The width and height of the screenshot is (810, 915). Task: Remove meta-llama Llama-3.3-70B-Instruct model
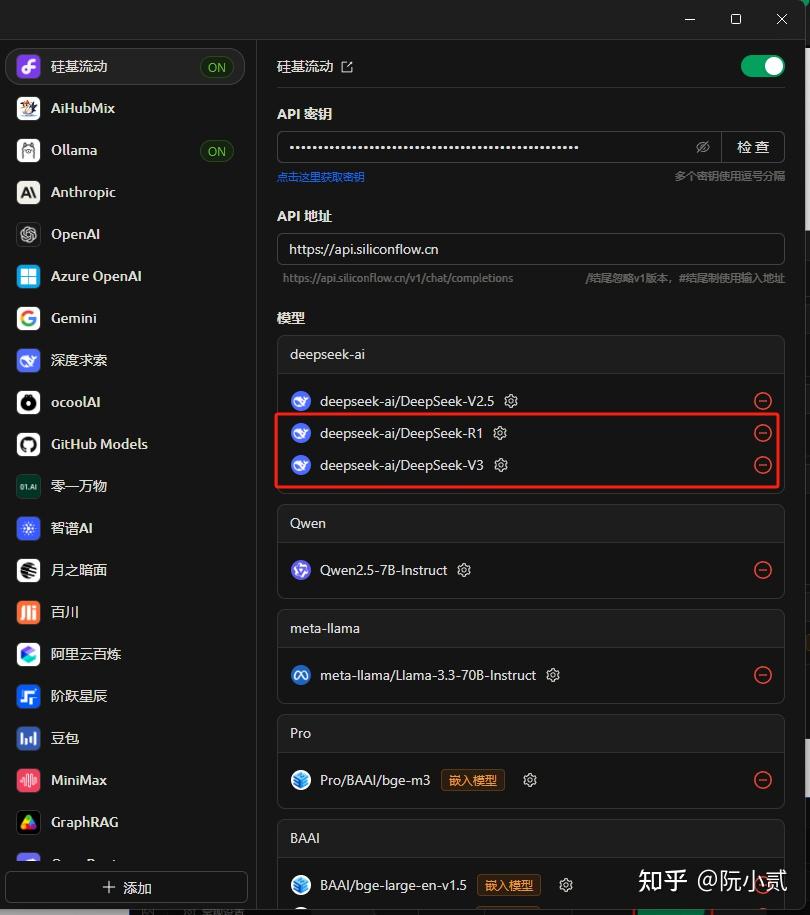[x=763, y=675]
